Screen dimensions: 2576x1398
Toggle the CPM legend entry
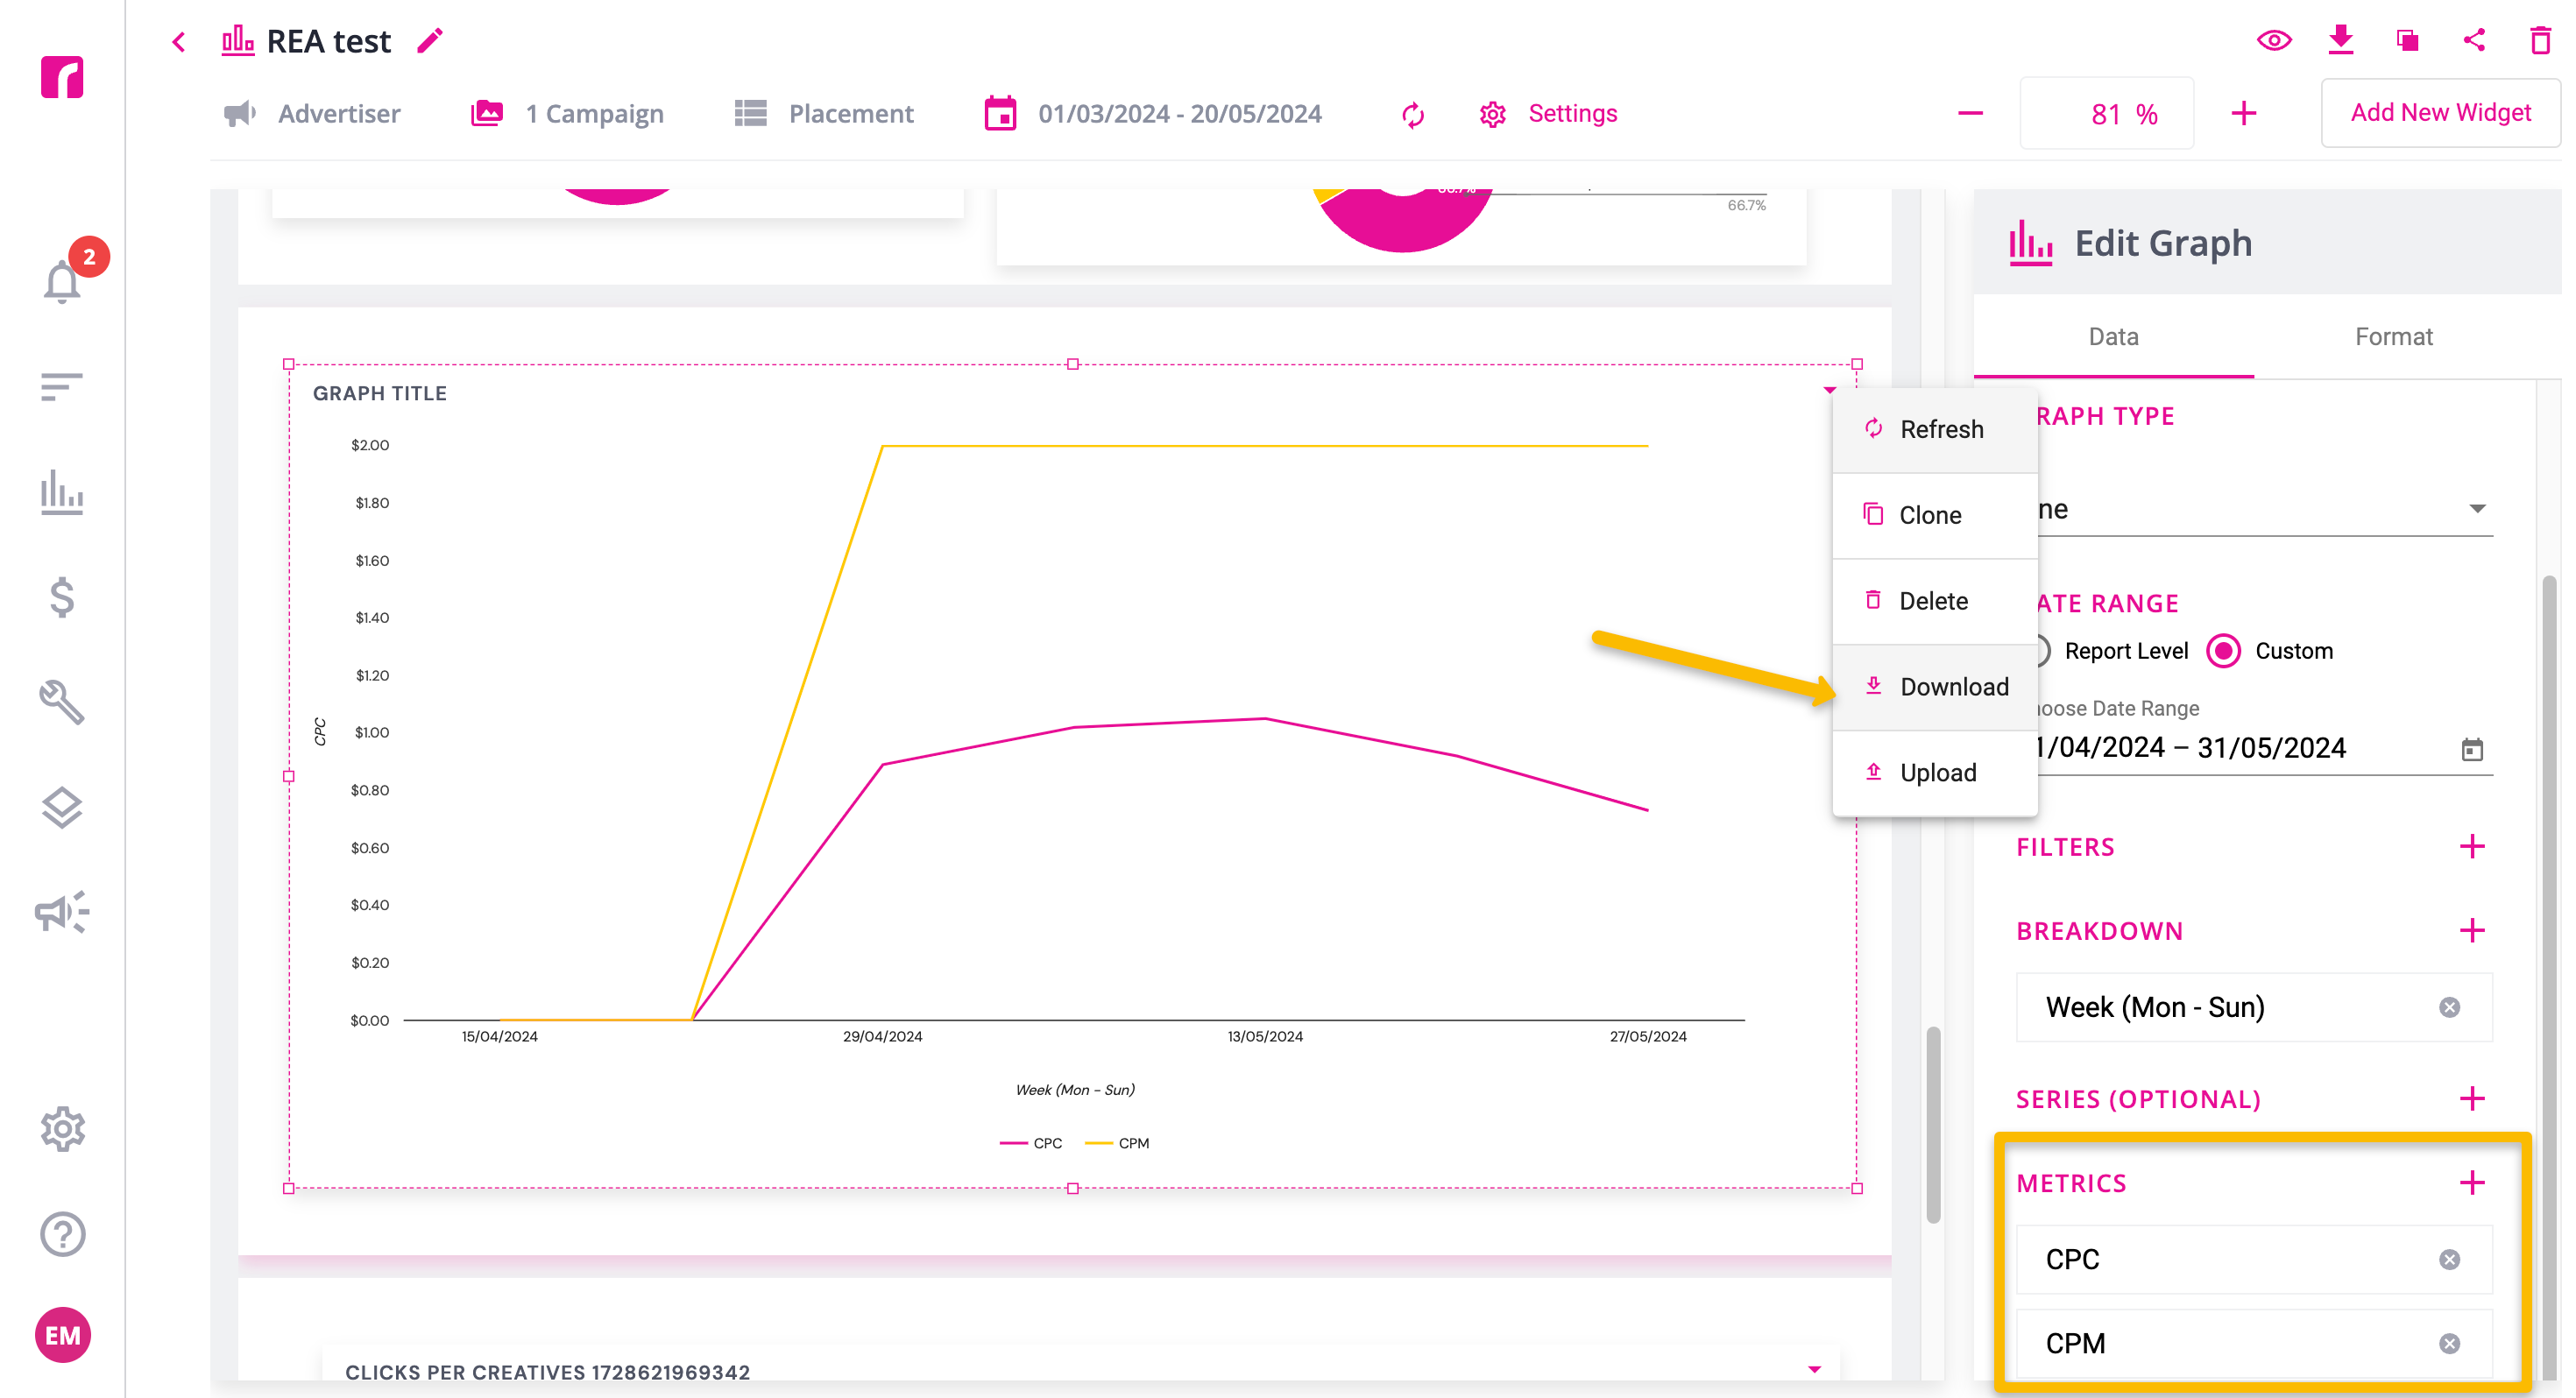pos(1117,1143)
